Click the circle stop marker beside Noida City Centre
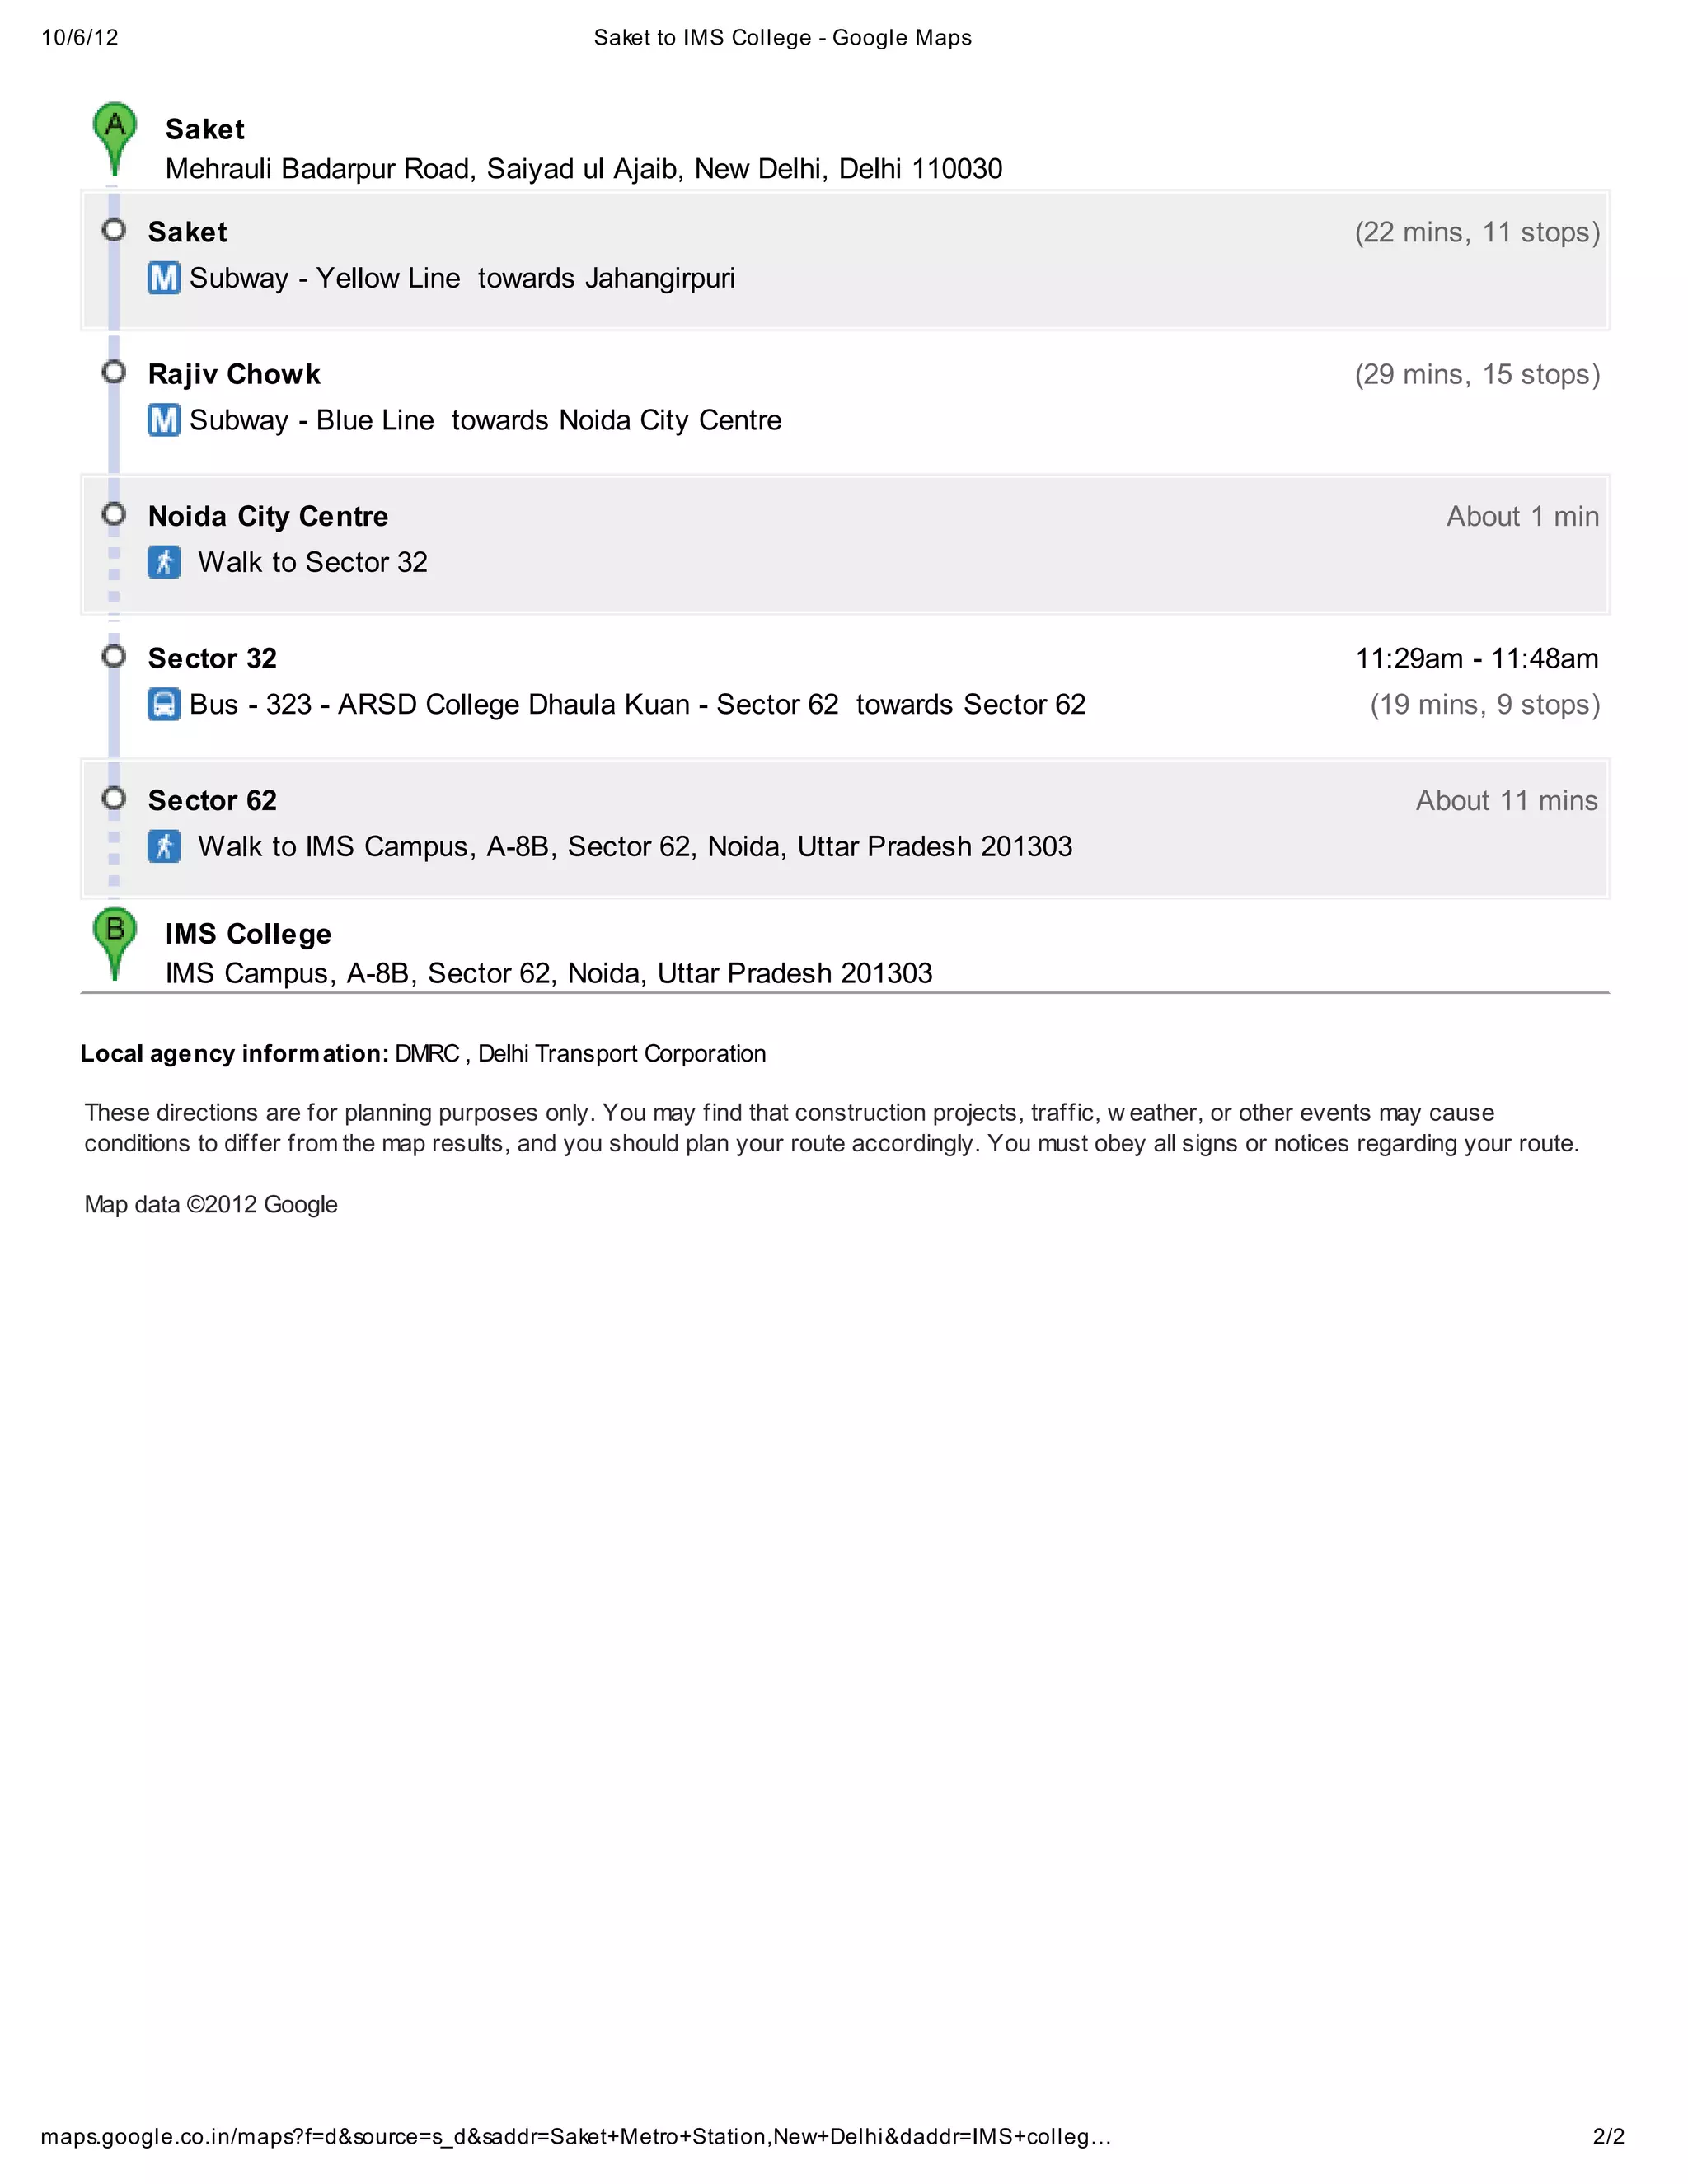The height and width of the screenshot is (2184, 1688). [x=114, y=514]
